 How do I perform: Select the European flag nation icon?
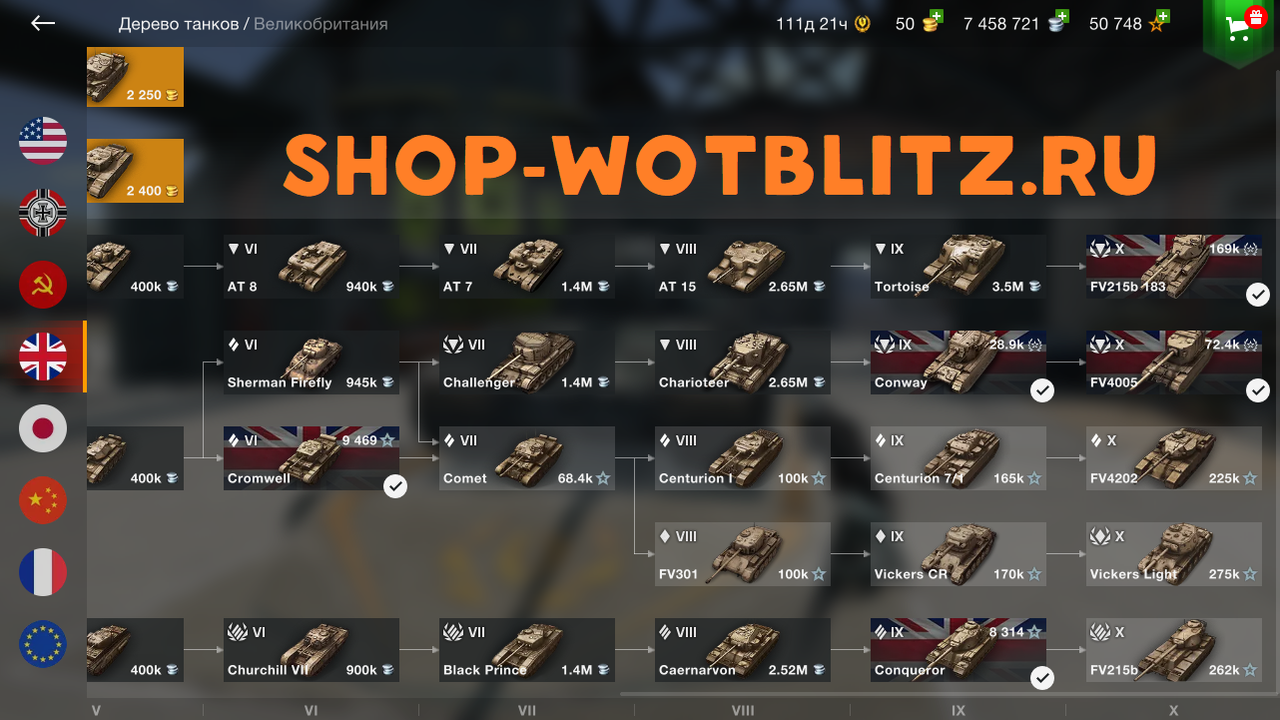click(43, 645)
